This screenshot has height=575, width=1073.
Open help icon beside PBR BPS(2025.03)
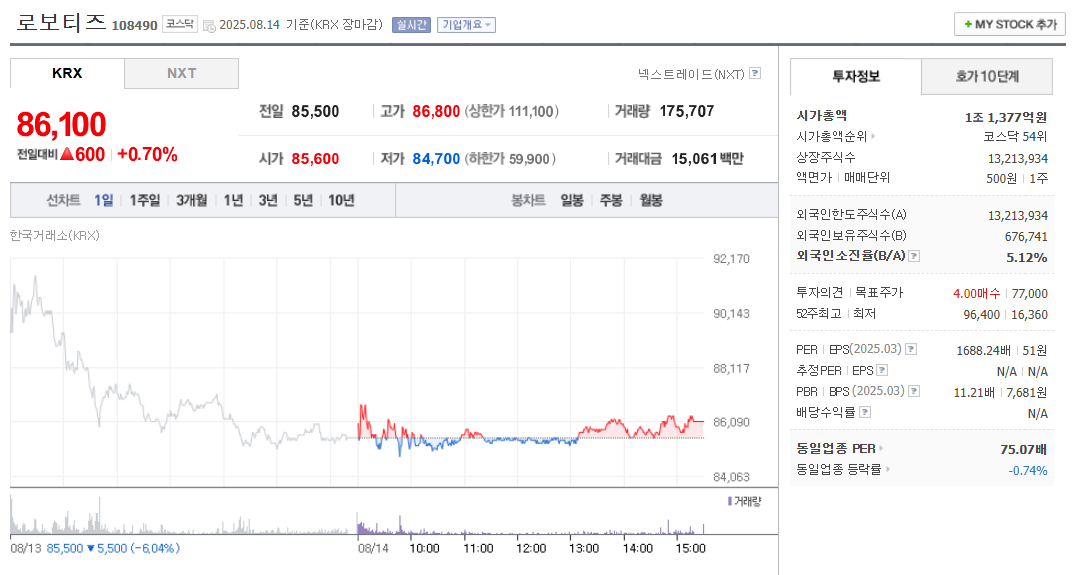point(914,391)
